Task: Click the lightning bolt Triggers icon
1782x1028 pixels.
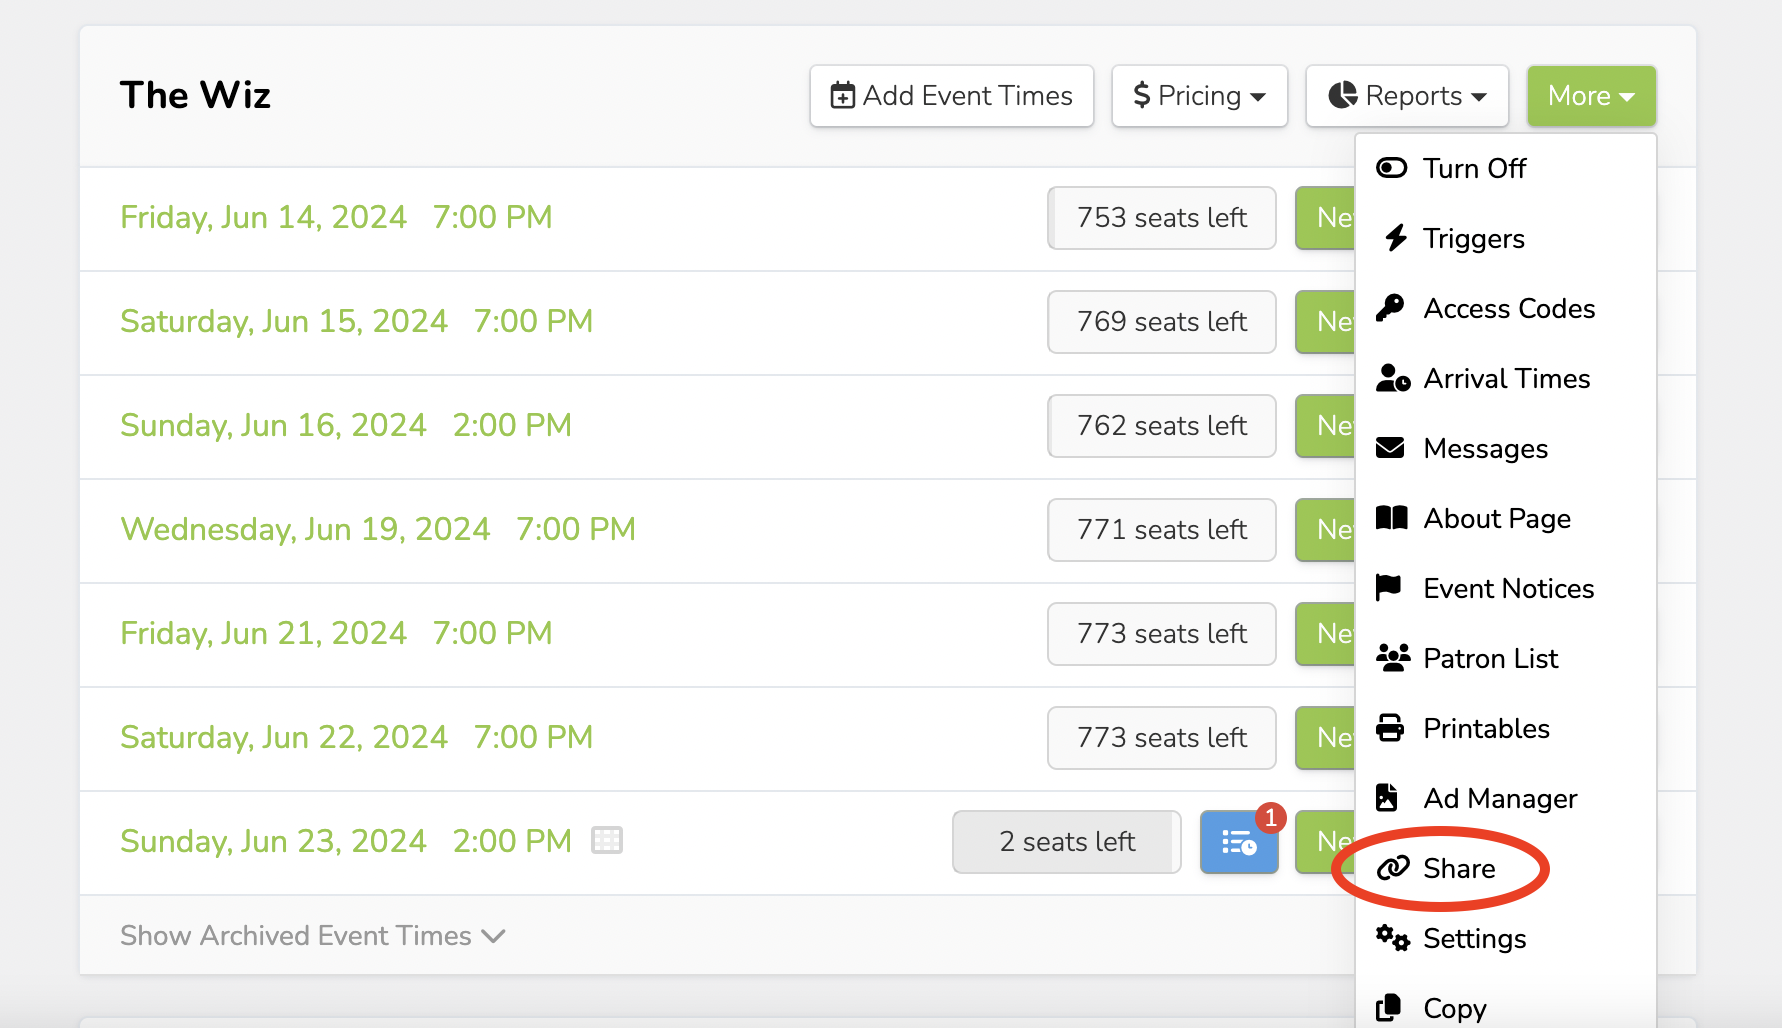Action: pyautogui.click(x=1394, y=238)
